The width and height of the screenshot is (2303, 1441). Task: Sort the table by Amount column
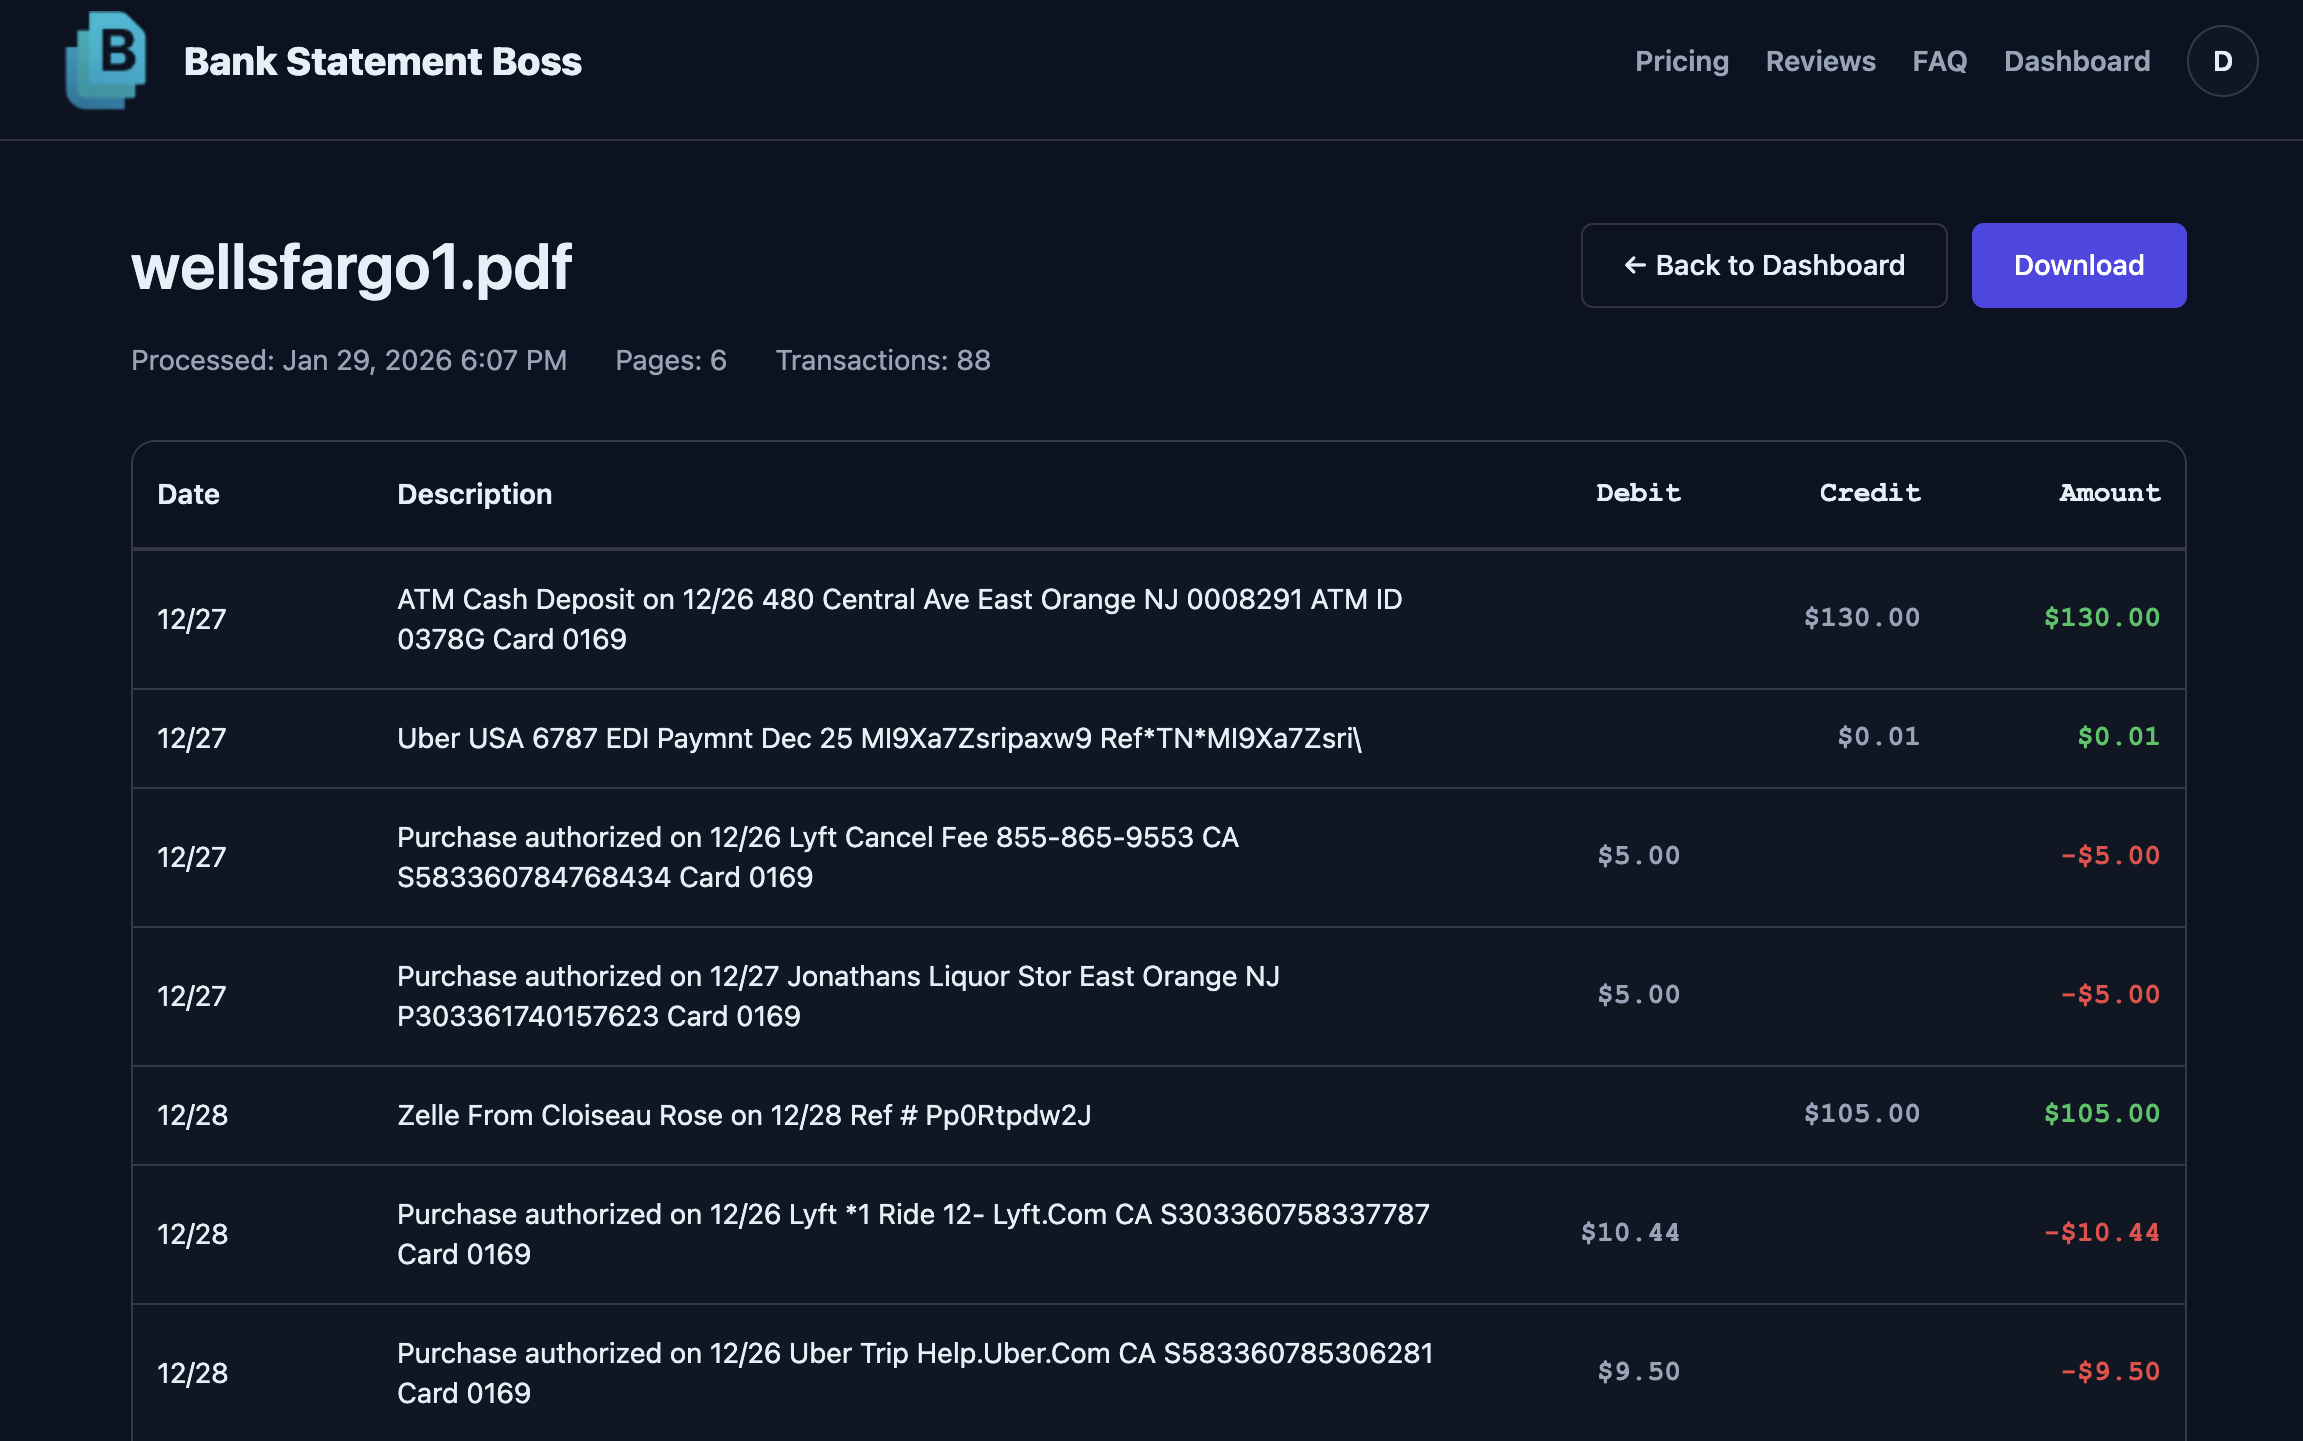point(2110,493)
